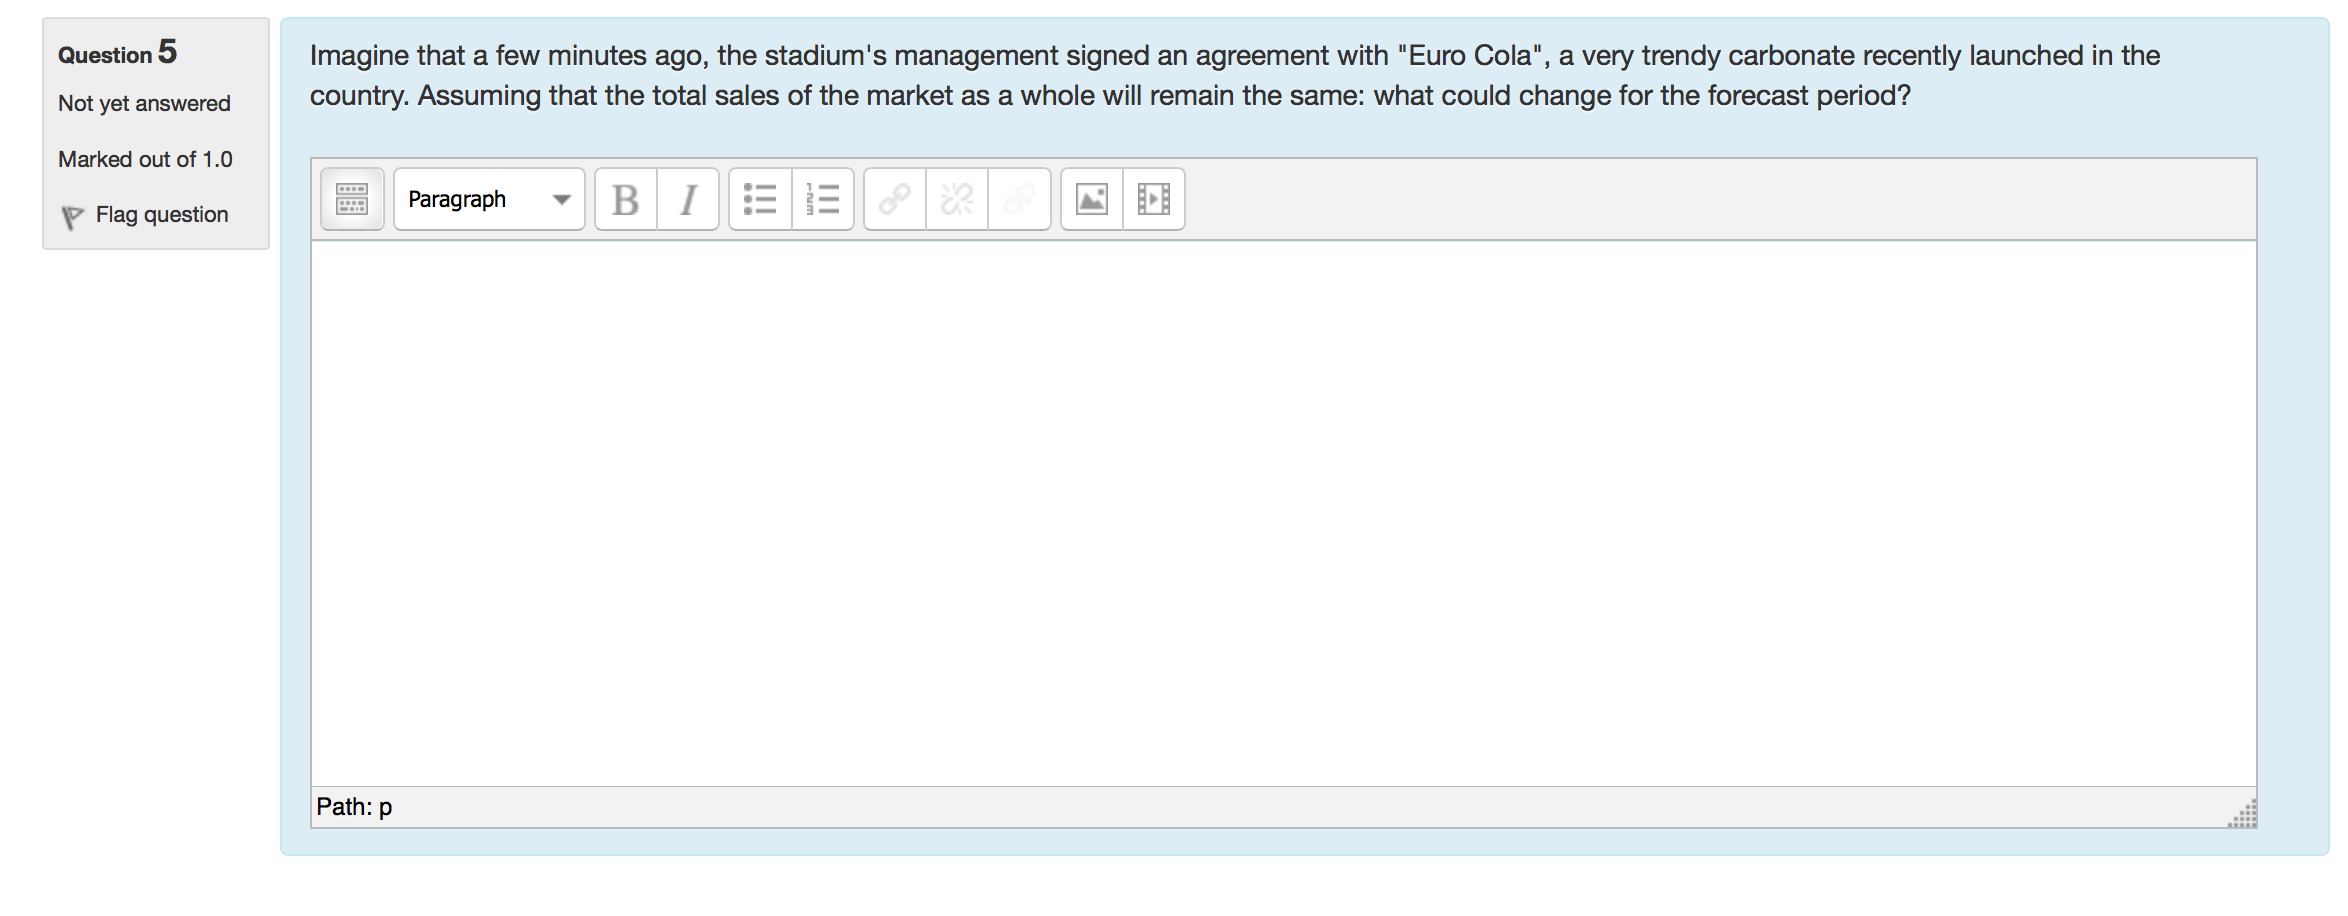Click the Question 5 heading

[118, 52]
